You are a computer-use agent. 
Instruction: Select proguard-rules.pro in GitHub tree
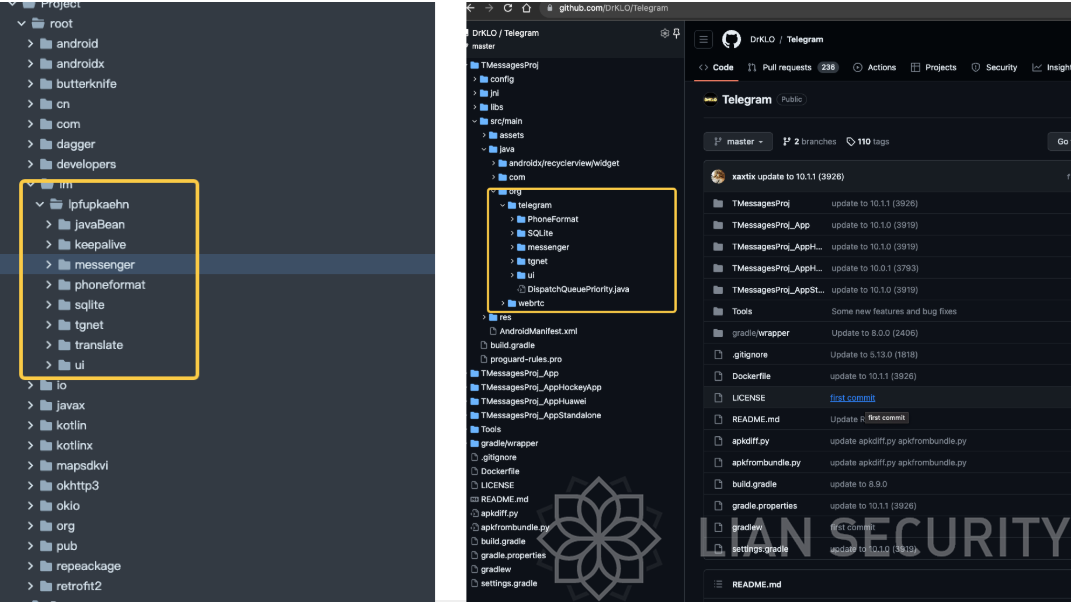526,359
